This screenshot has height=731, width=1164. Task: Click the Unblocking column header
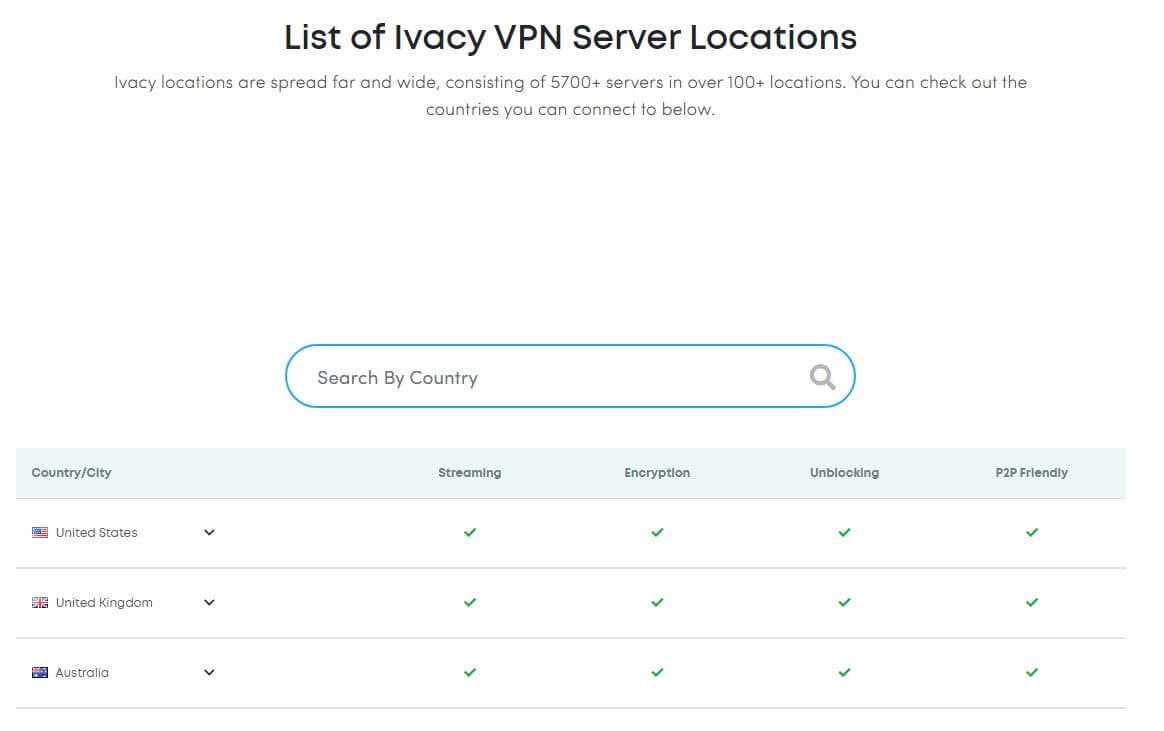844,473
